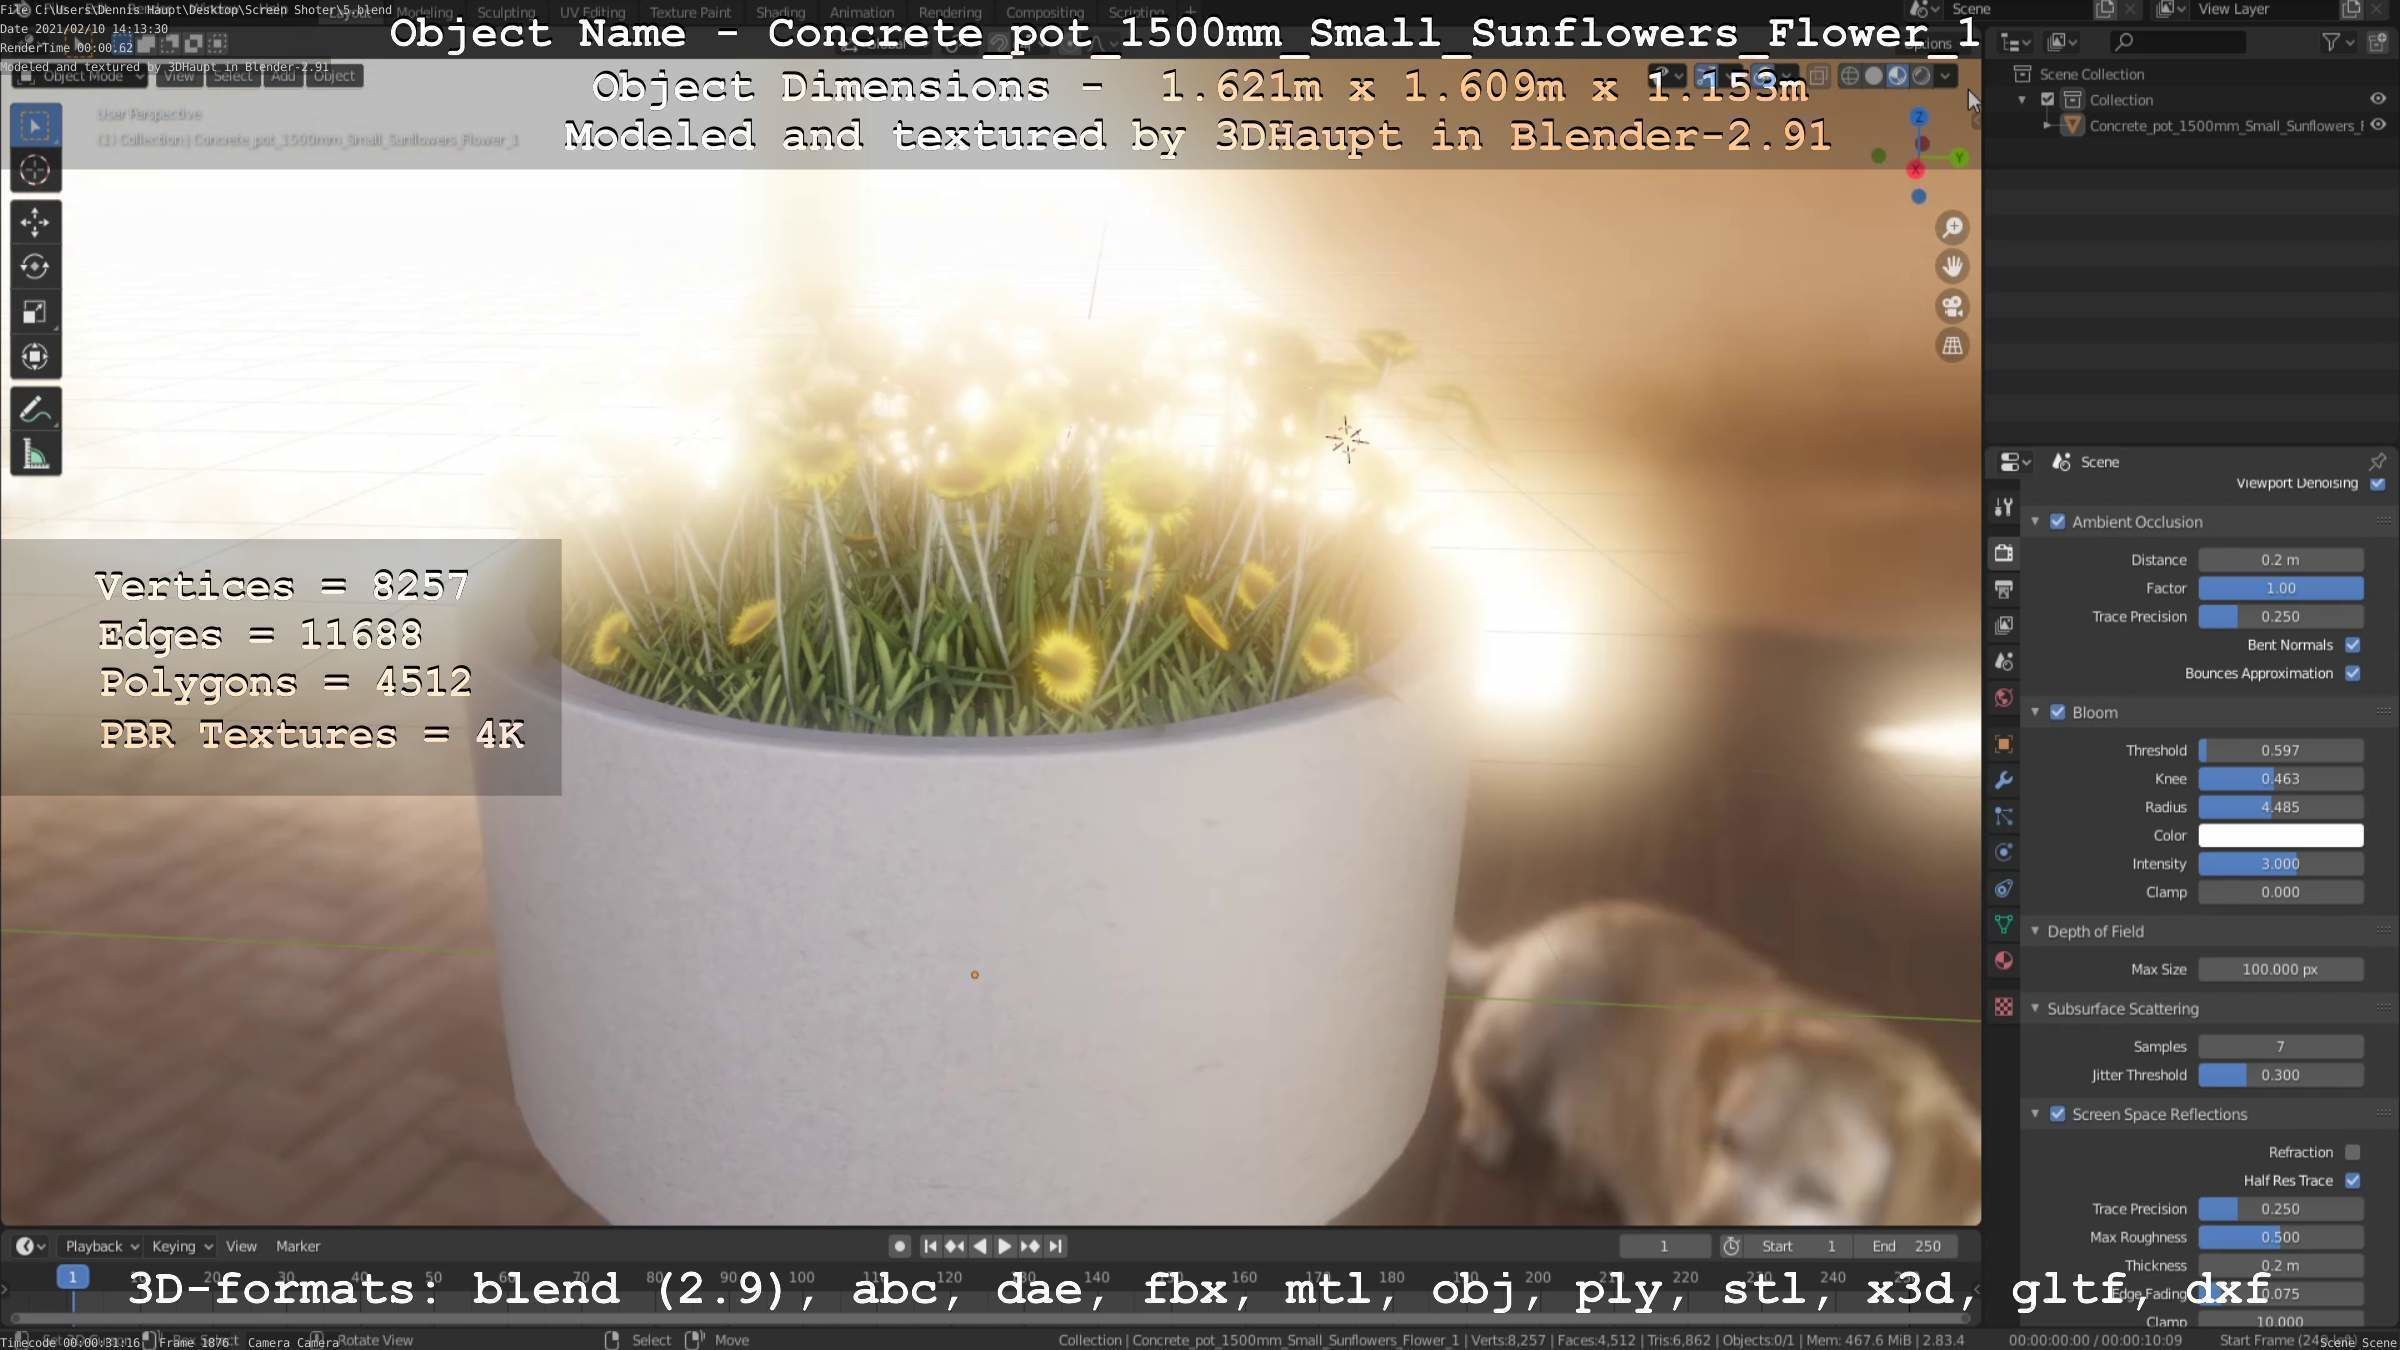Collapse the Subsurface Scattering panel
The image size is (2400, 1350).
[x=2035, y=1008]
